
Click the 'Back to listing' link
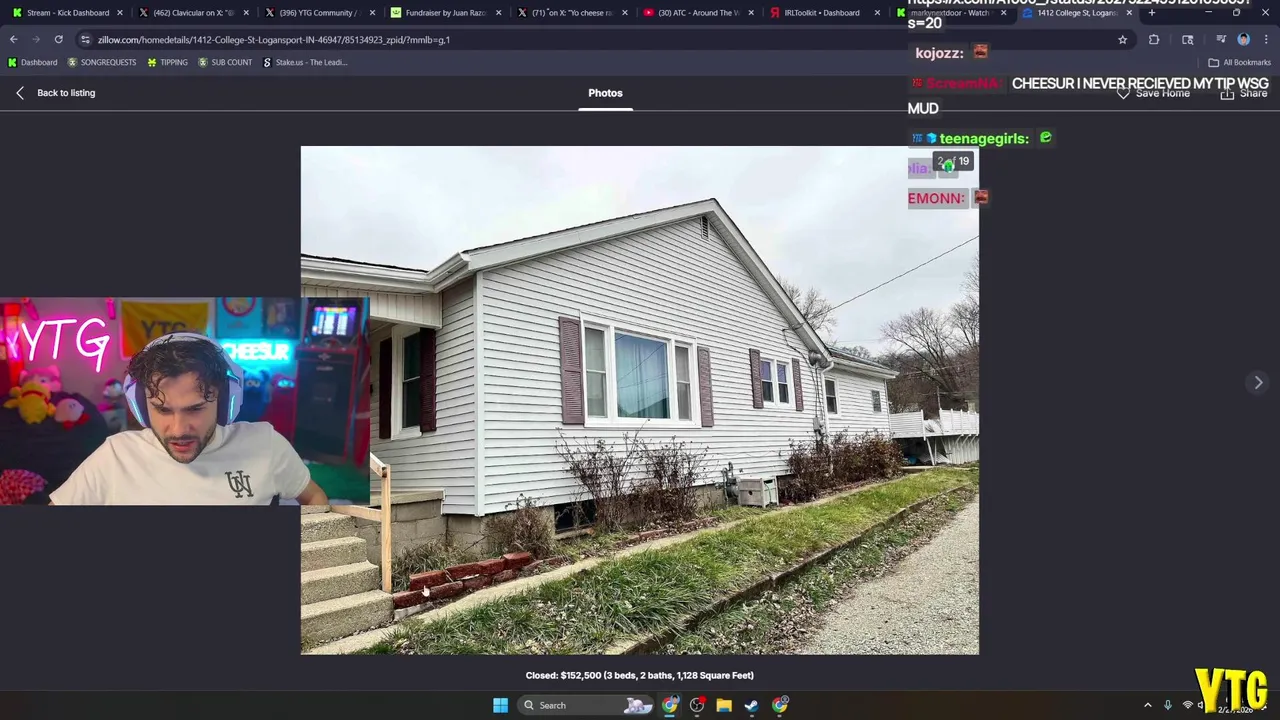[66, 93]
